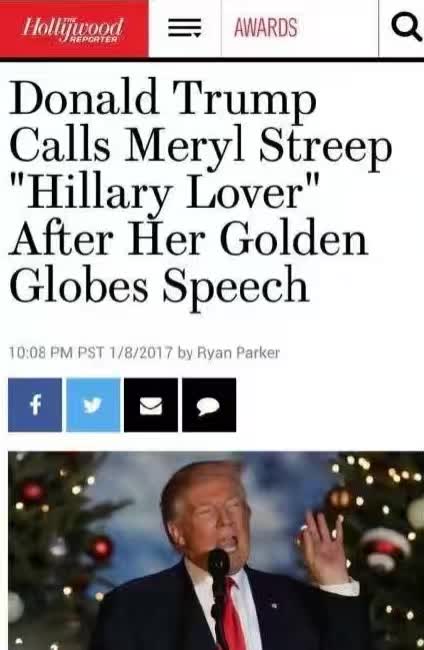This screenshot has height=650, width=424.
Task: Click the search magnifying glass icon
Action: 405,28
